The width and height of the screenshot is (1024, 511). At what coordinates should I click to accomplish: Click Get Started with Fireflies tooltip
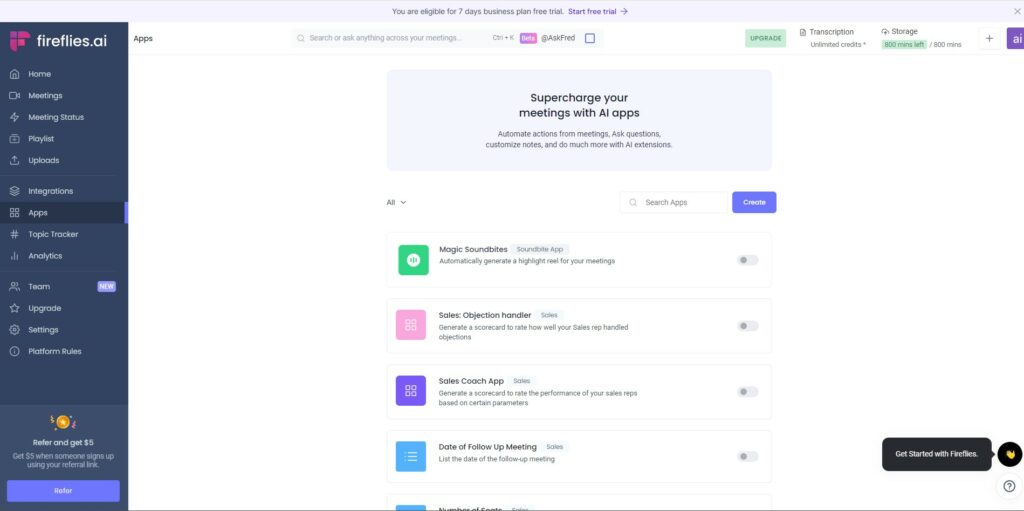pos(936,454)
